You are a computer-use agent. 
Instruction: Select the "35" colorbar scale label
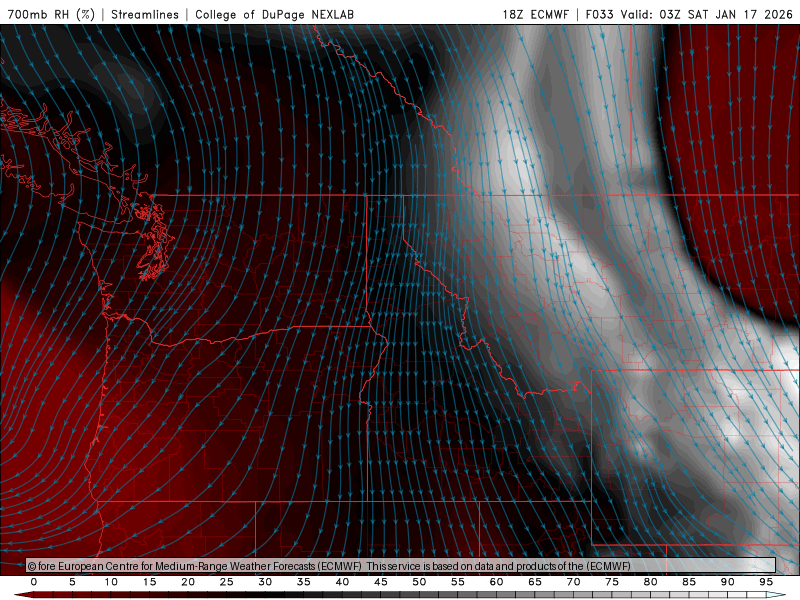[304, 582]
